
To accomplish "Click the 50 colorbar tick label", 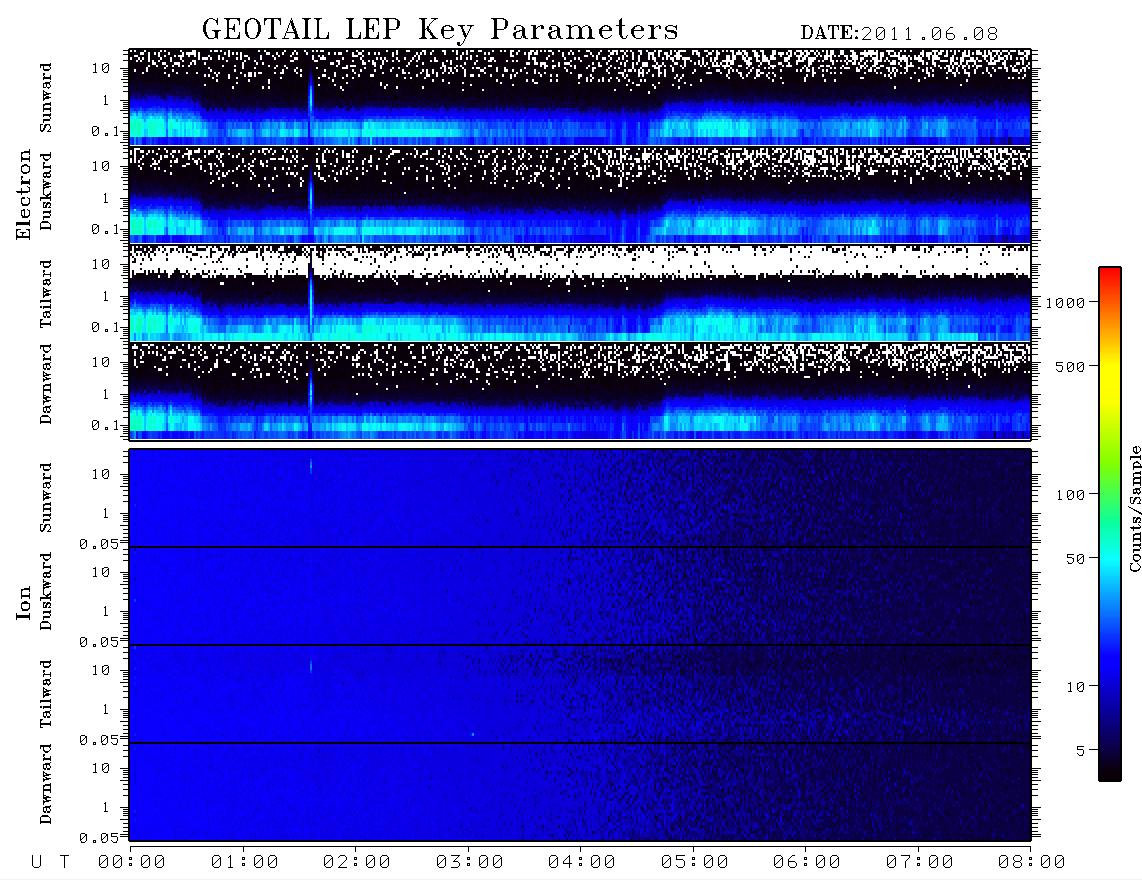I will (1075, 559).
